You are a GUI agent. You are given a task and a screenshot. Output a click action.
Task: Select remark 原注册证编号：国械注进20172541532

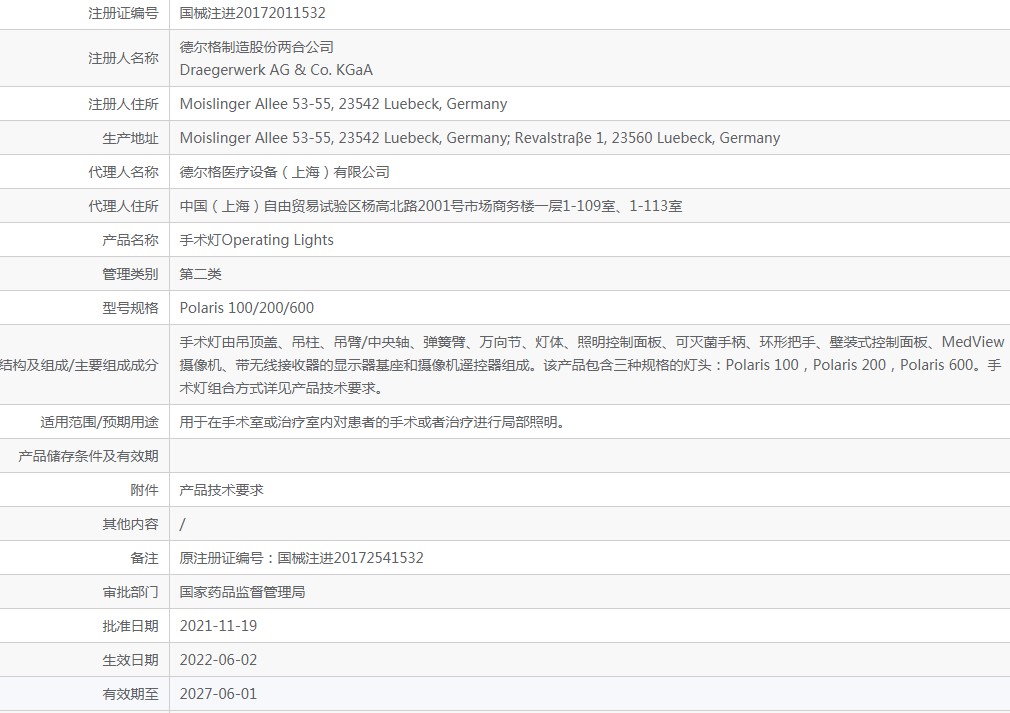(301, 558)
